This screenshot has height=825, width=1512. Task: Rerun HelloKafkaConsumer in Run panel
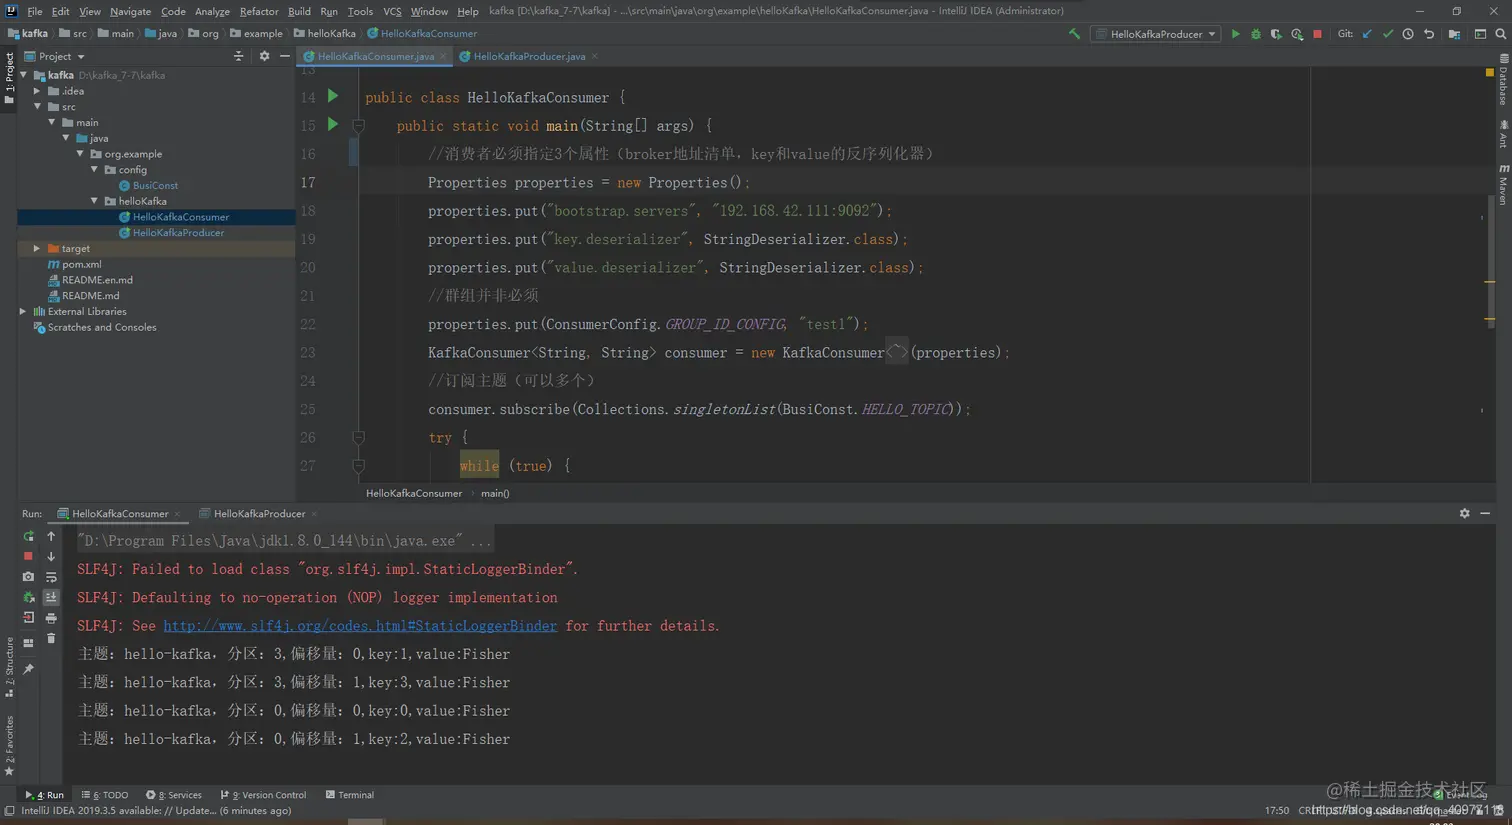[28, 536]
